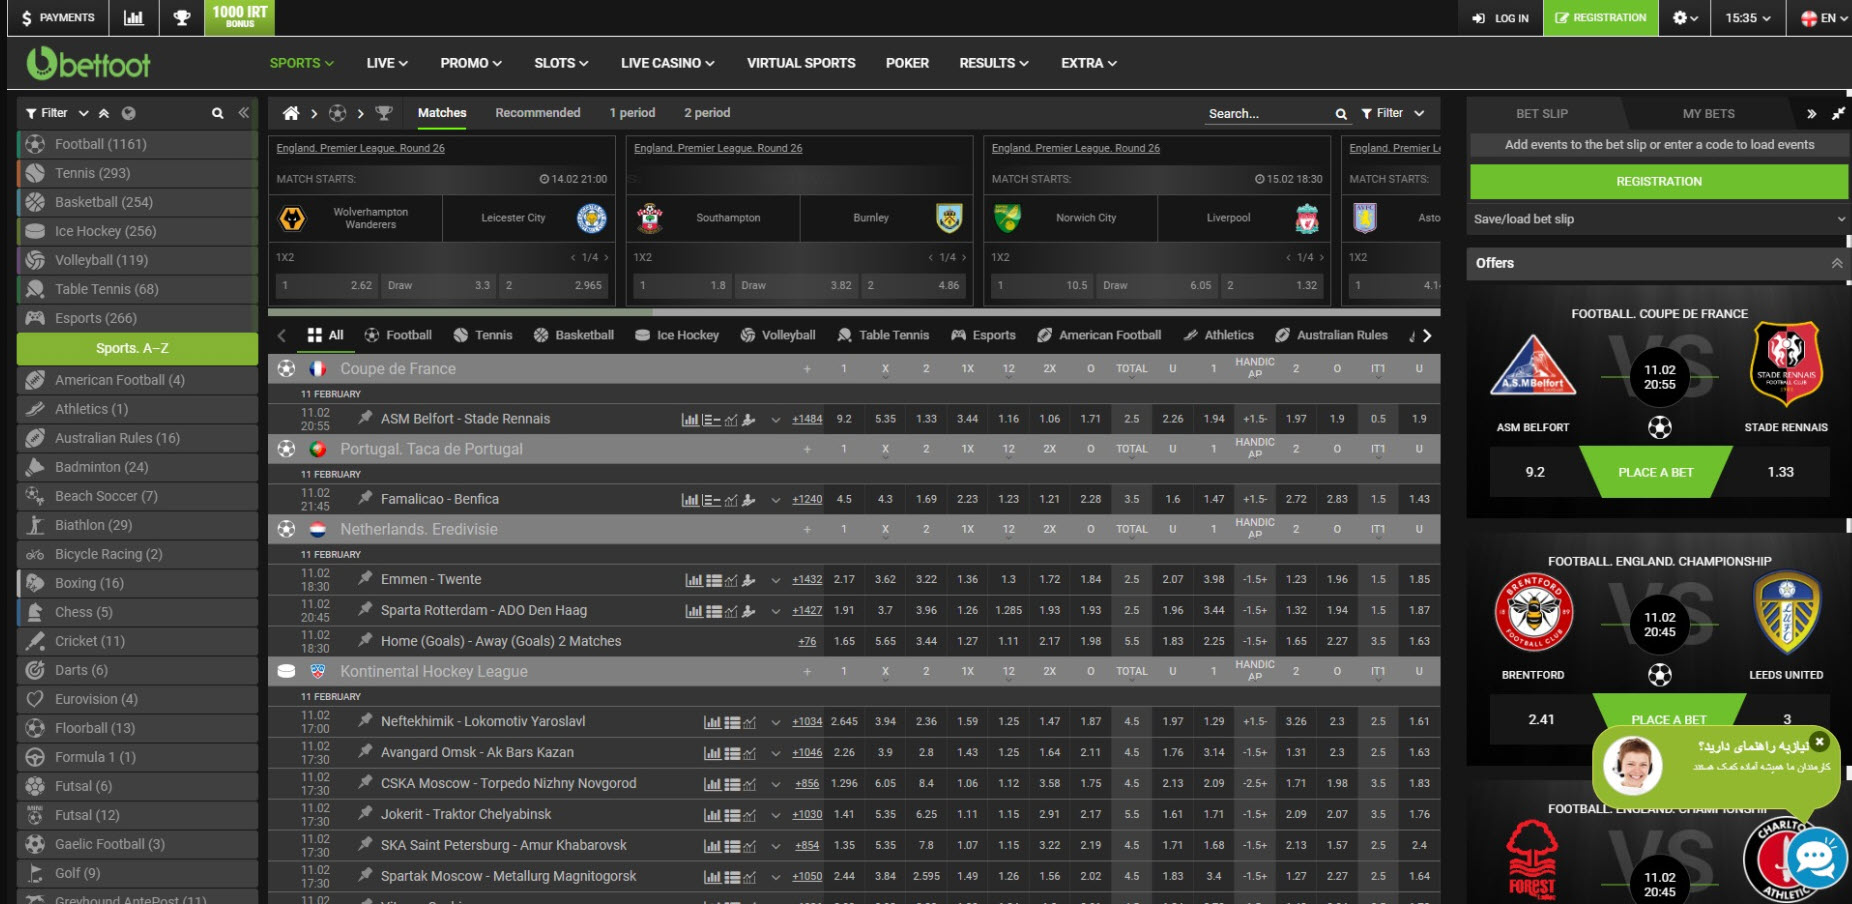
Task: Open statistics icon for Famalicao - Benfica
Action: [x=690, y=499]
